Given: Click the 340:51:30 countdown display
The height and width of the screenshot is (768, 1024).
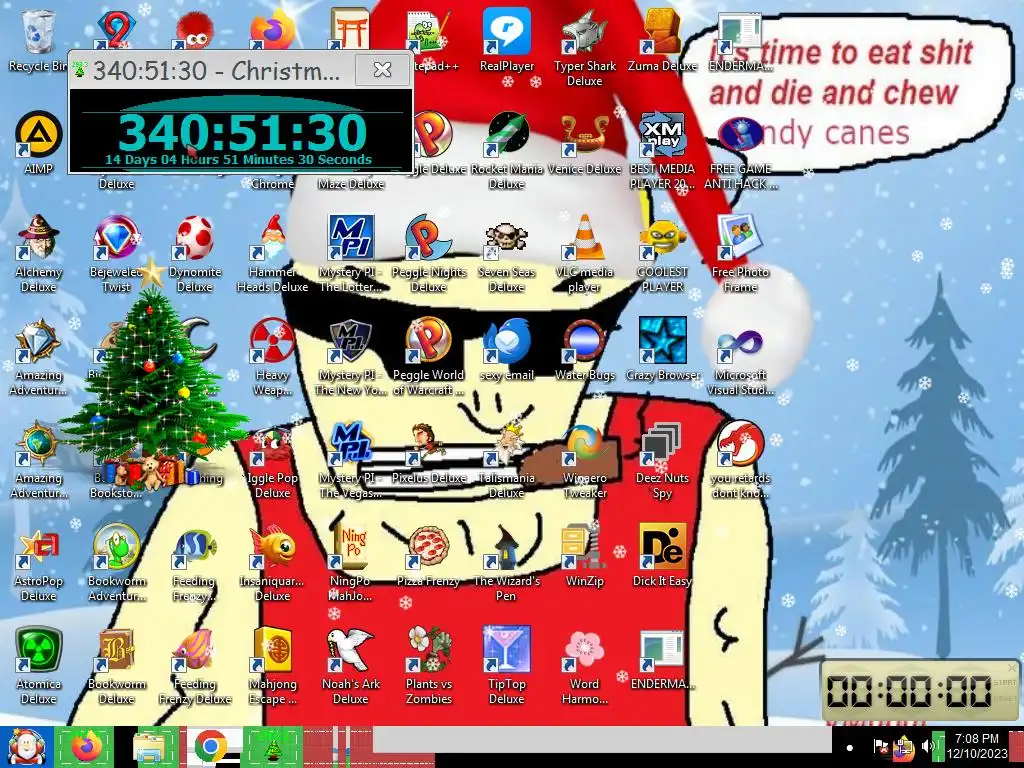Looking at the screenshot, I should [x=242, y=133].
